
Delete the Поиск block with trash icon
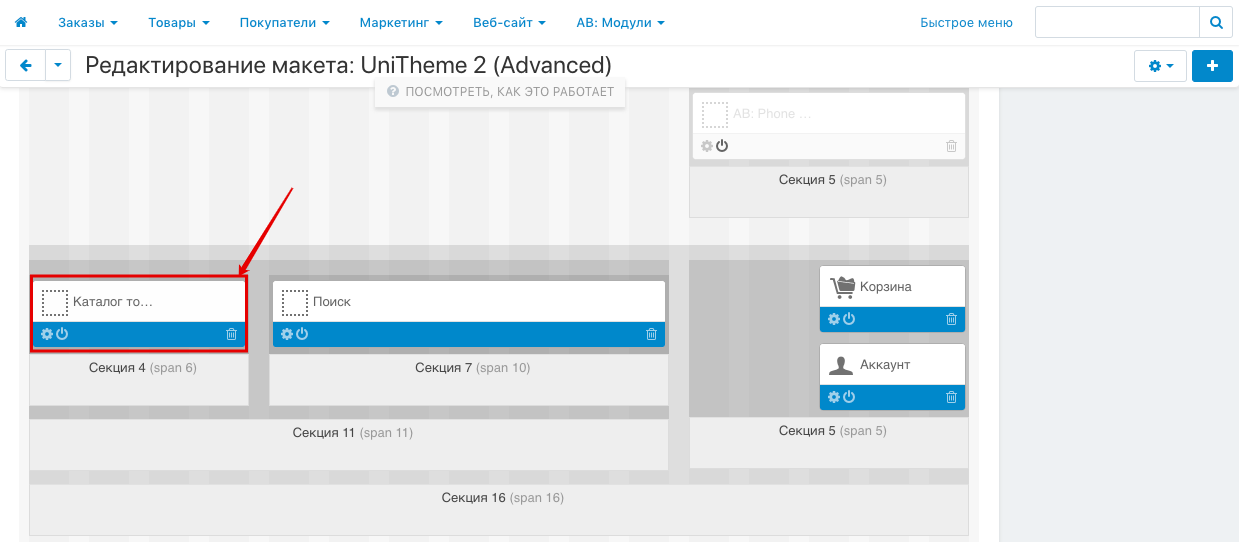(652, 334)
